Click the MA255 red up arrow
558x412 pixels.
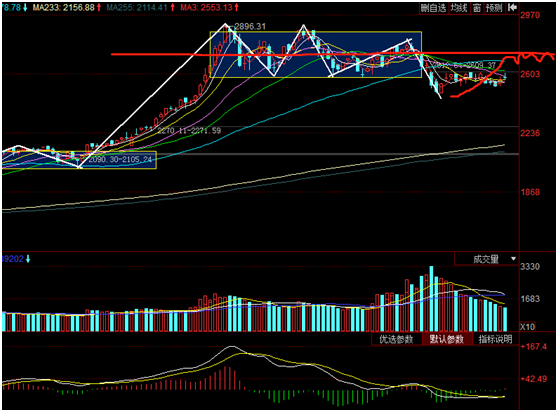pyautogui.click(x=172, y=7)
